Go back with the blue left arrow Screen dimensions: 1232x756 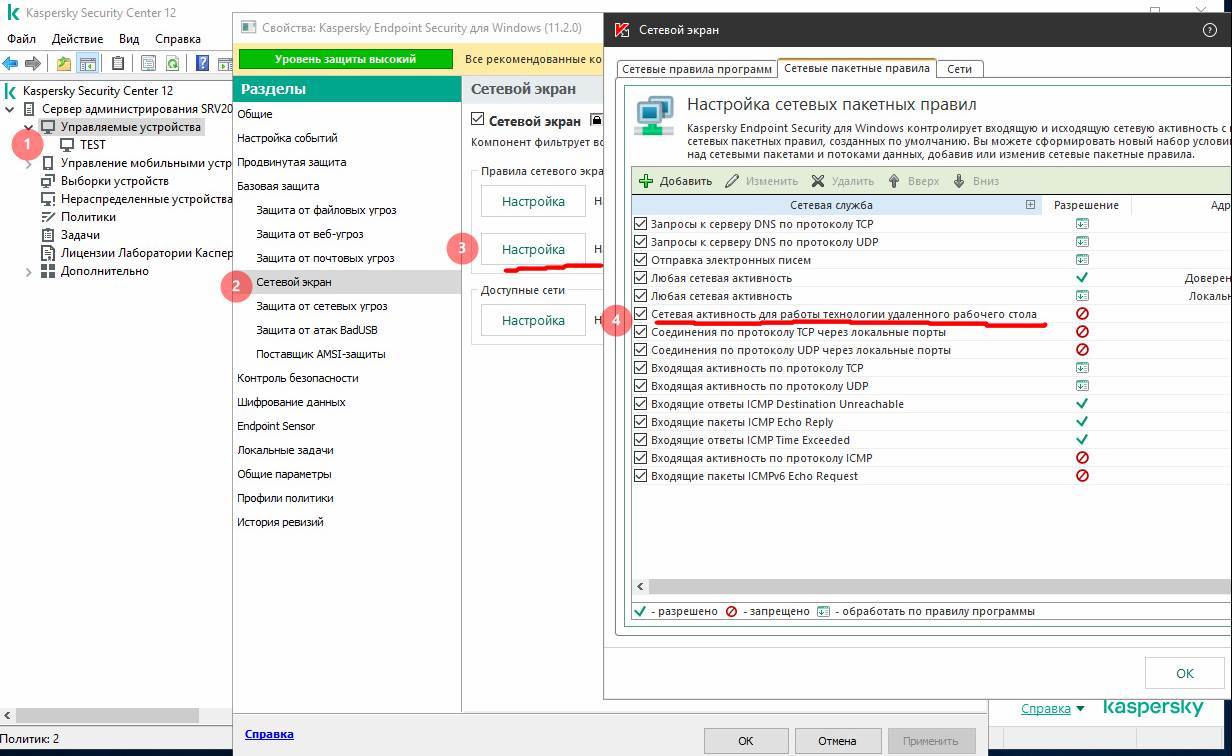(x=11, y=64)
